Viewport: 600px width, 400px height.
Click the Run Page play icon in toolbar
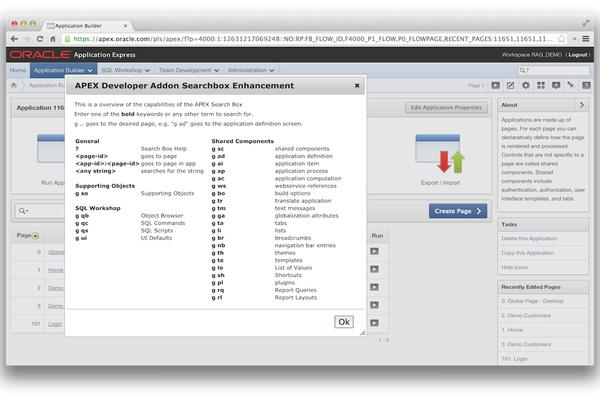(496, 85)
